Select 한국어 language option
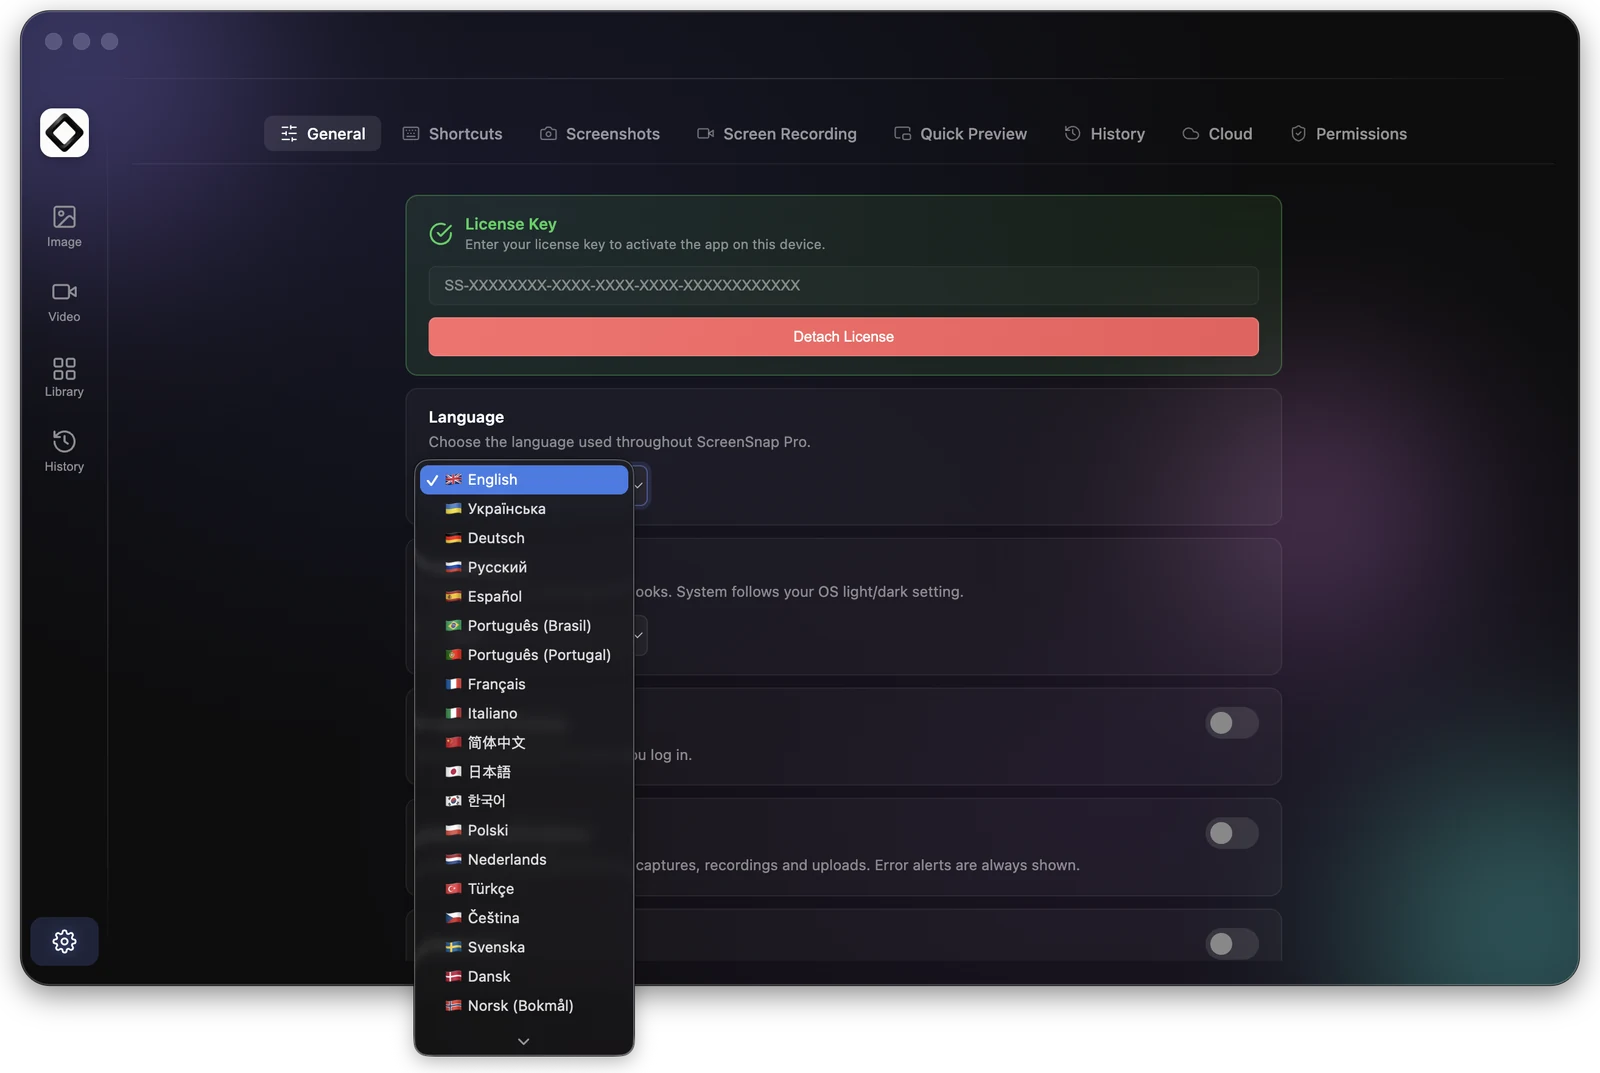 click(x=524, y=801)
